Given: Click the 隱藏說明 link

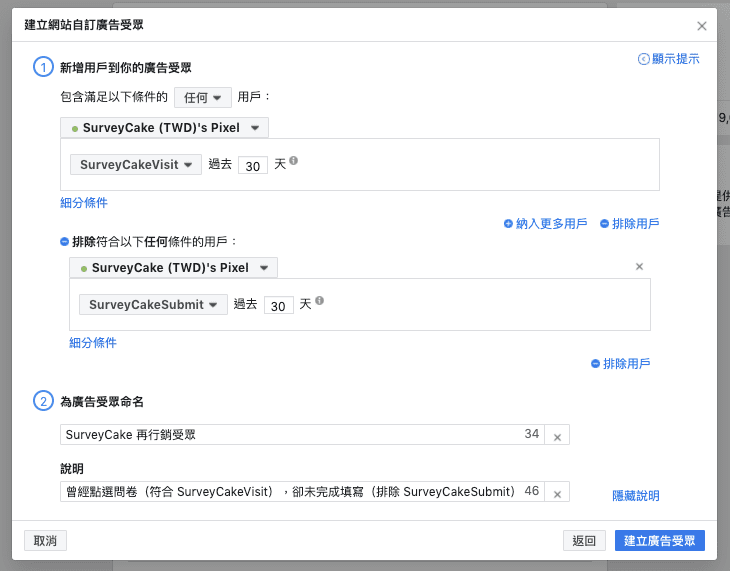Looking at the screenshot, I should (x=635, y=496).
